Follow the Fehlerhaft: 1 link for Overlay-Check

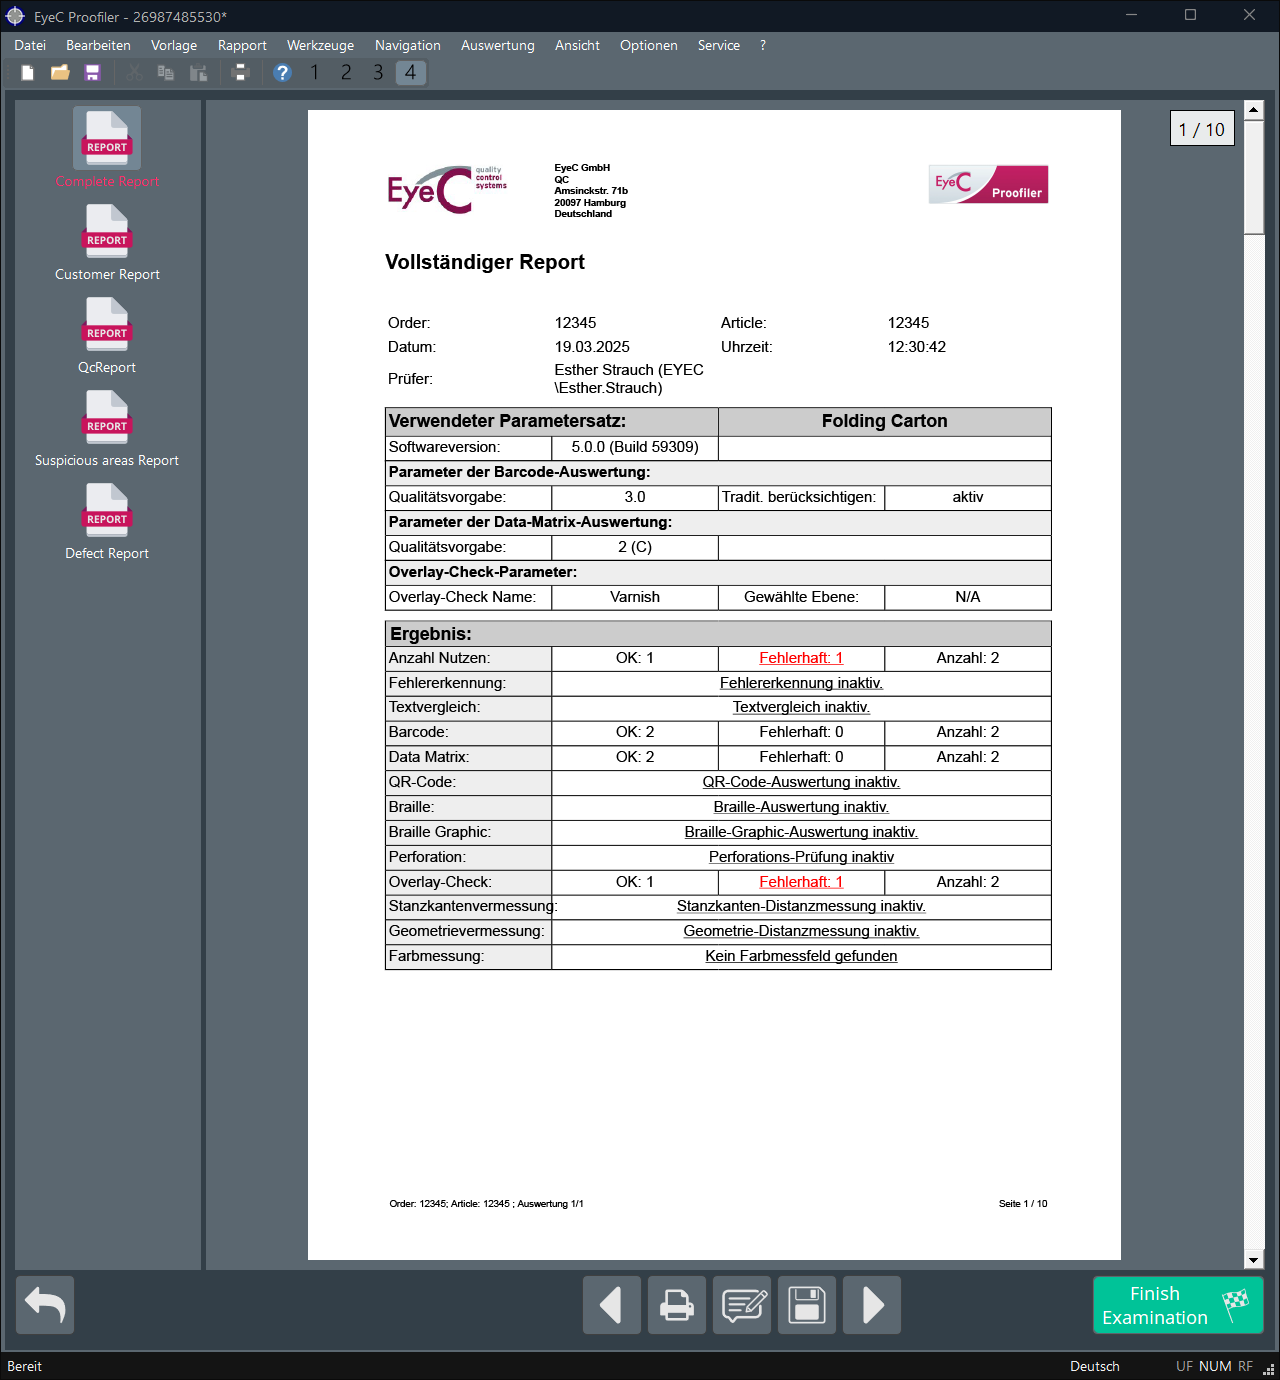[x=801, y=882]
